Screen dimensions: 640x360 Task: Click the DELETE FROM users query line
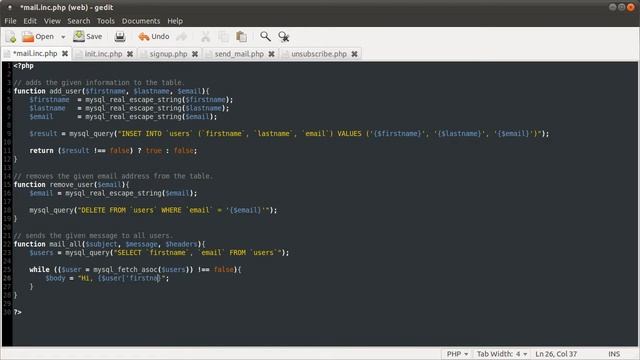tap(153, 210)
